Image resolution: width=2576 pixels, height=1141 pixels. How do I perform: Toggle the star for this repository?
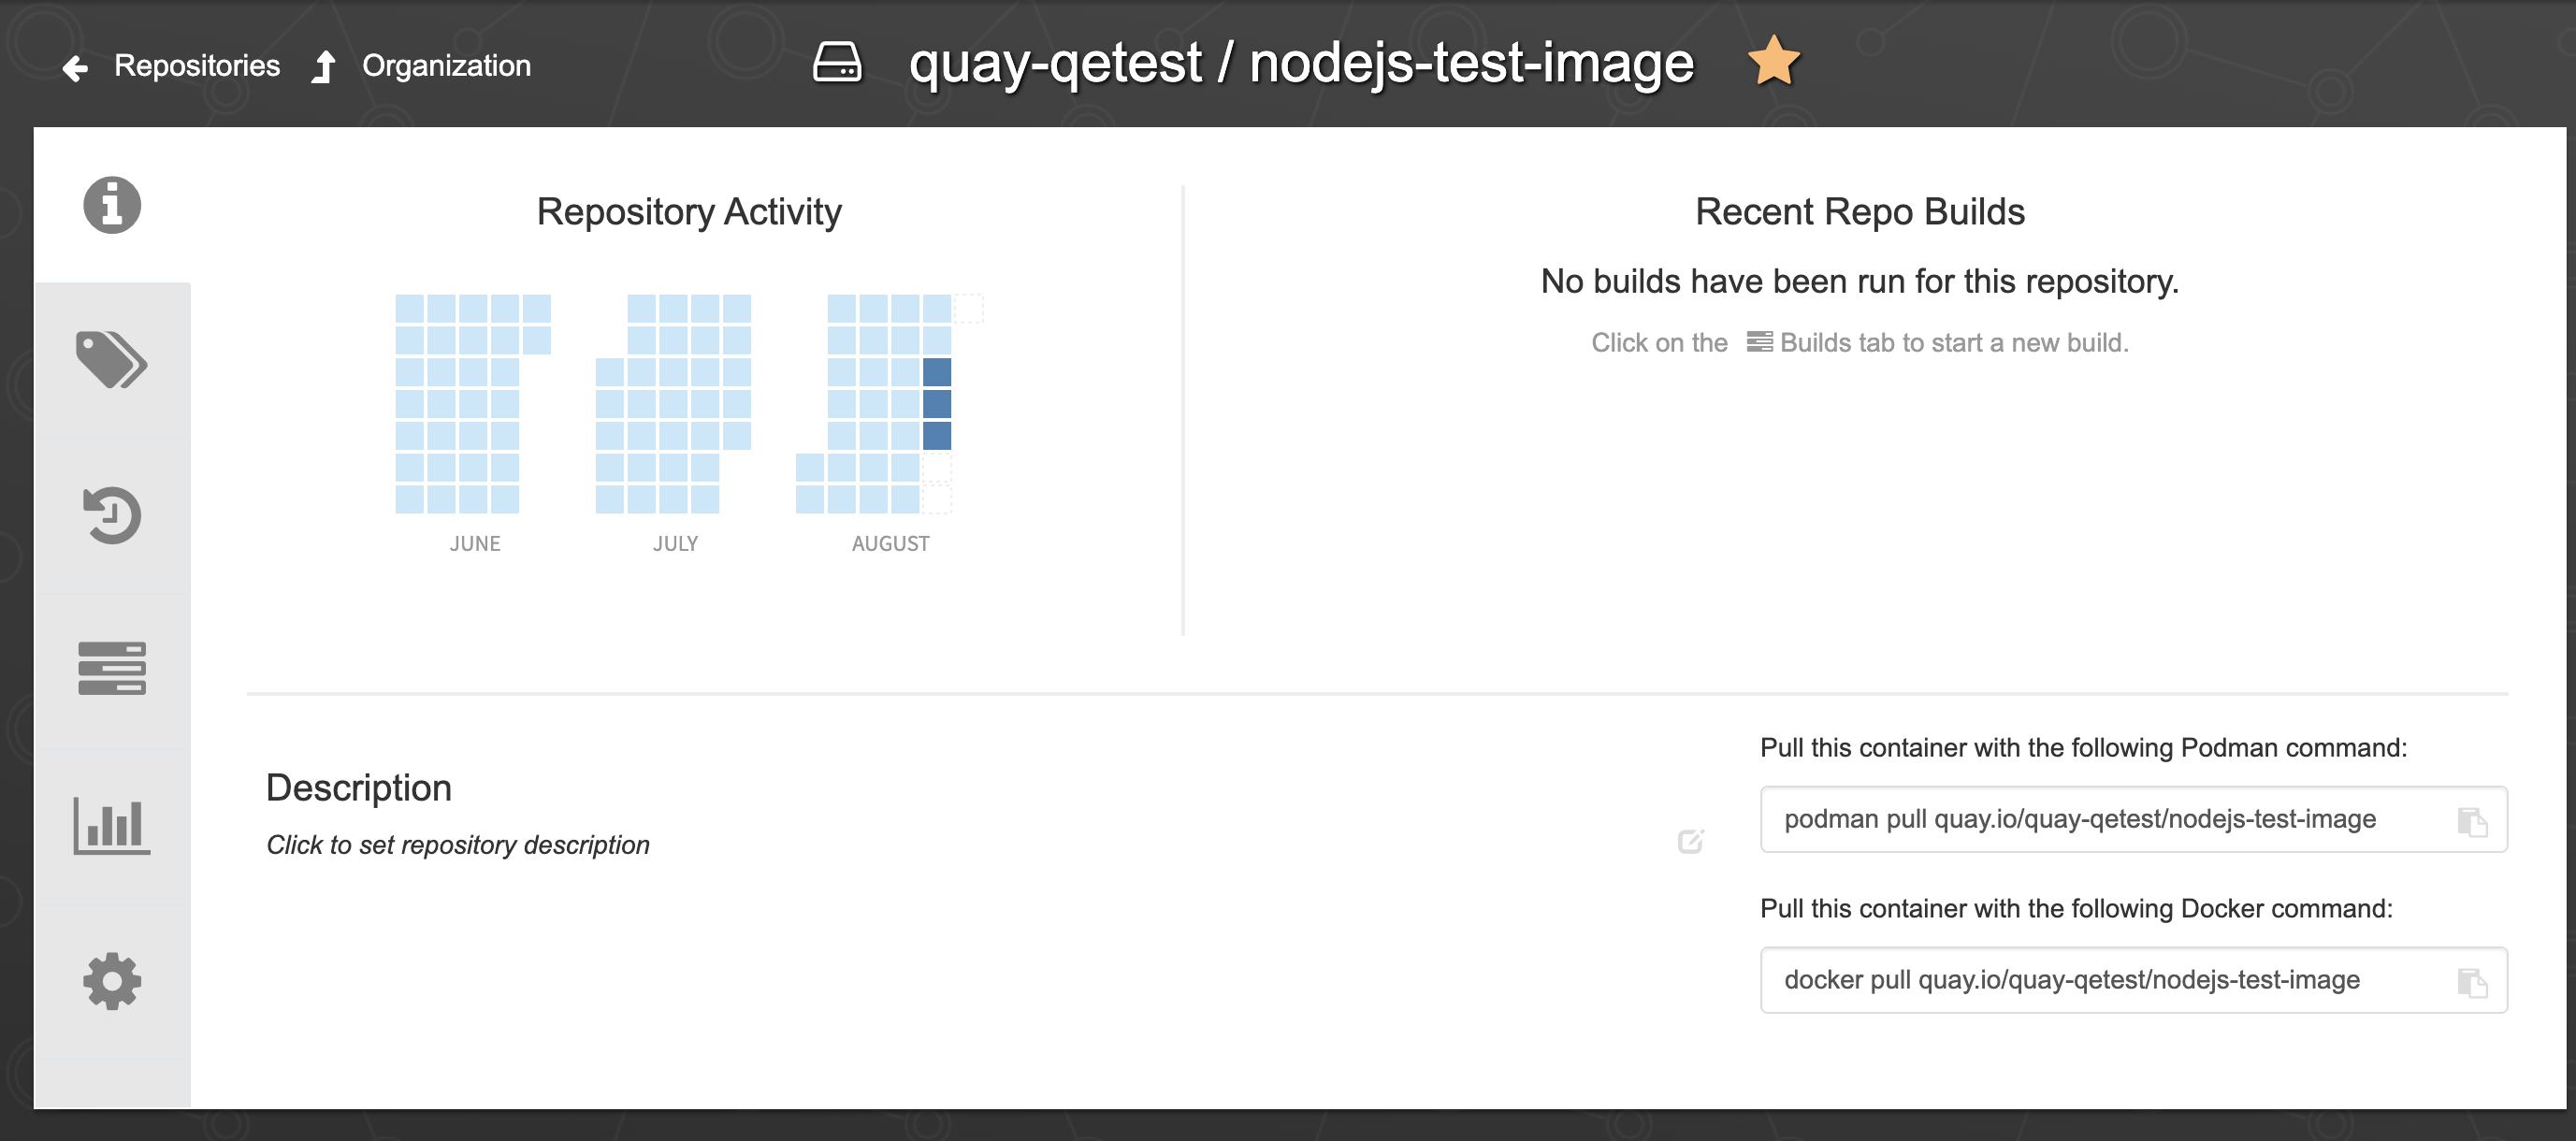1773,62
